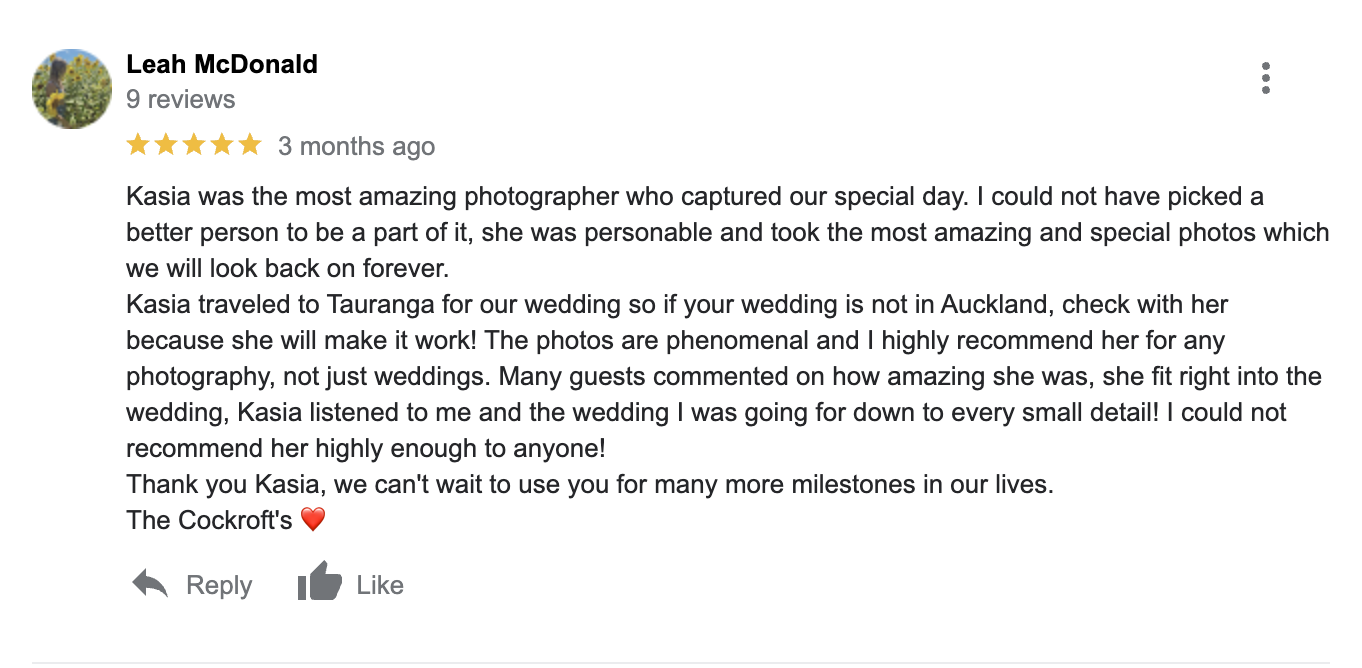Click the thumbs-up Like icon
The image size is (1362, 668).
[x=320, y=583]
